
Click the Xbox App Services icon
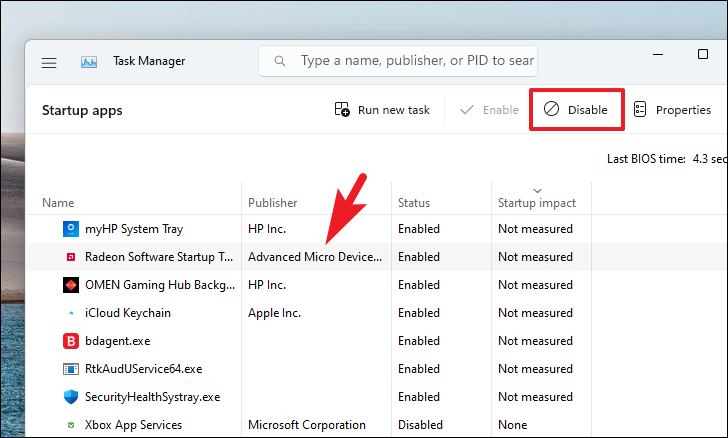71,425
